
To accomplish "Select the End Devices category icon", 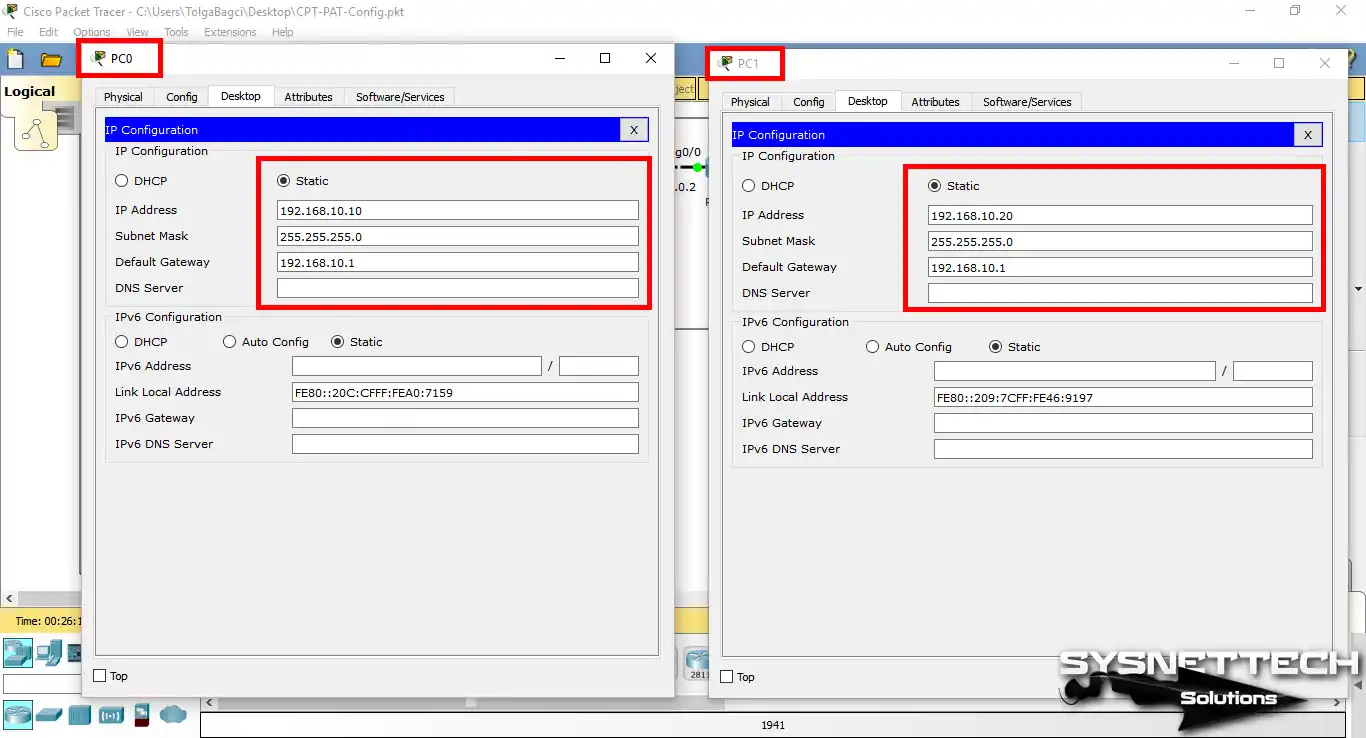I will pos(48,652).
